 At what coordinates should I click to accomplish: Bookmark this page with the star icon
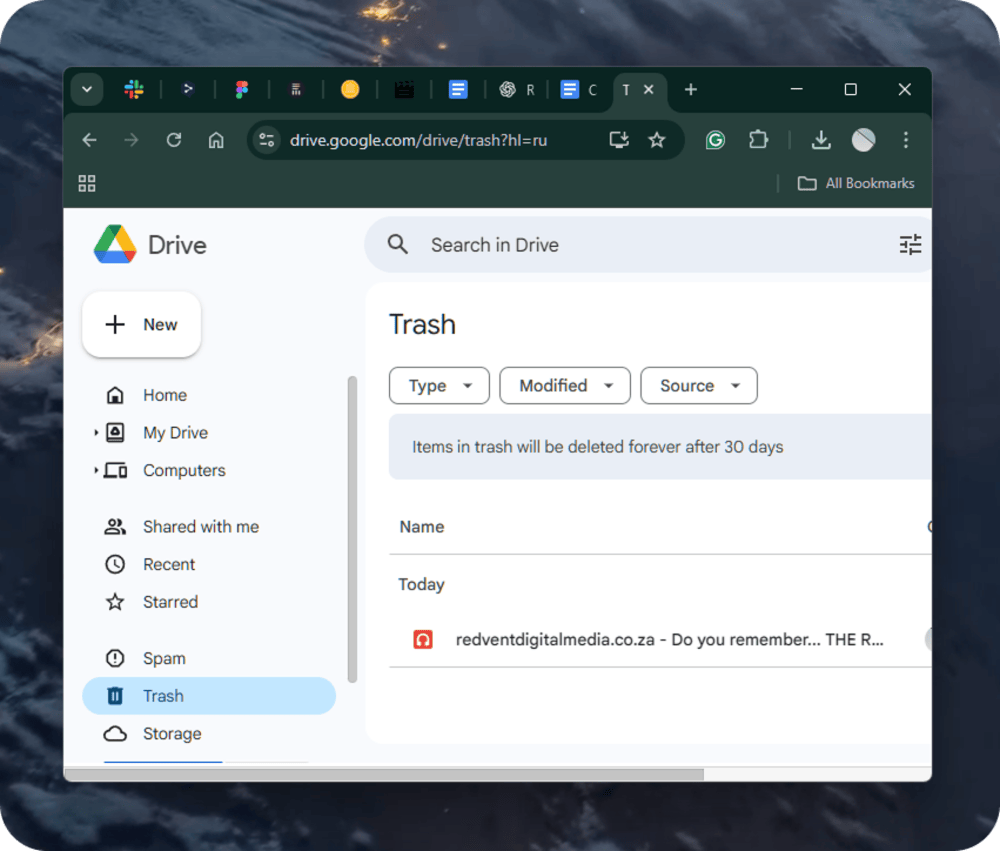coord(657,140)
